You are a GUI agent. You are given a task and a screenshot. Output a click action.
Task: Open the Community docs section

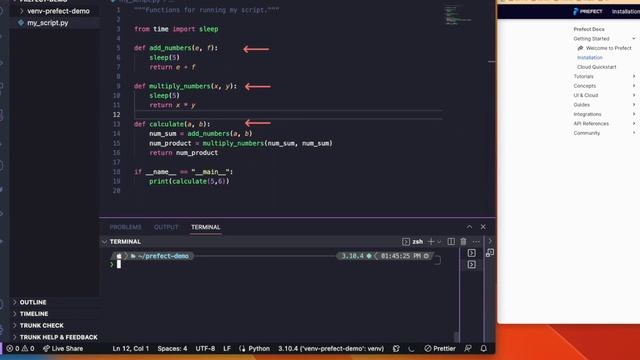(587, 133)
